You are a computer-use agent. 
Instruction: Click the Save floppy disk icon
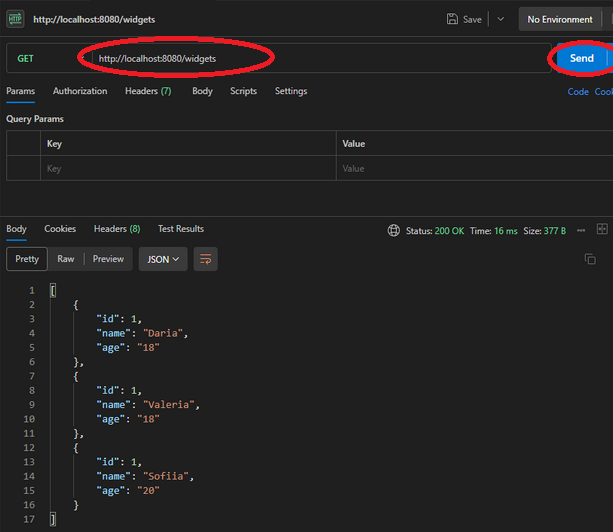point(454,19)
